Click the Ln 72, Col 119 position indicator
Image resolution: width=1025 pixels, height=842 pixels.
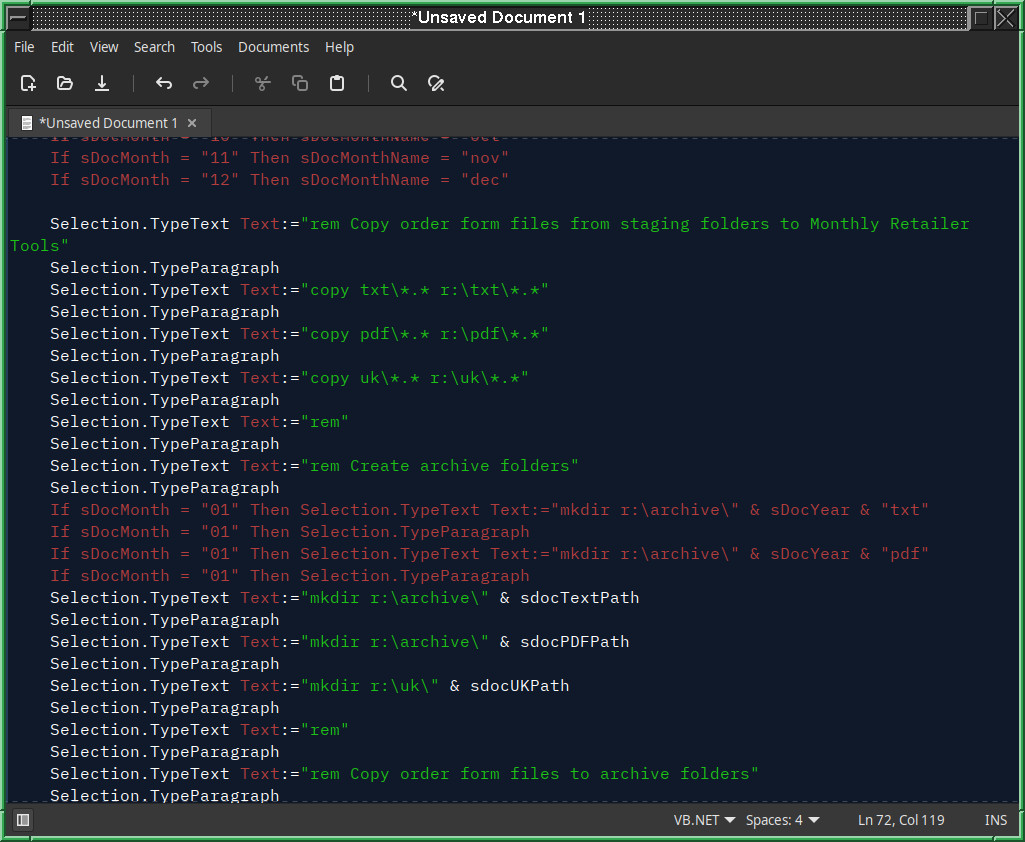coord(901,820)
